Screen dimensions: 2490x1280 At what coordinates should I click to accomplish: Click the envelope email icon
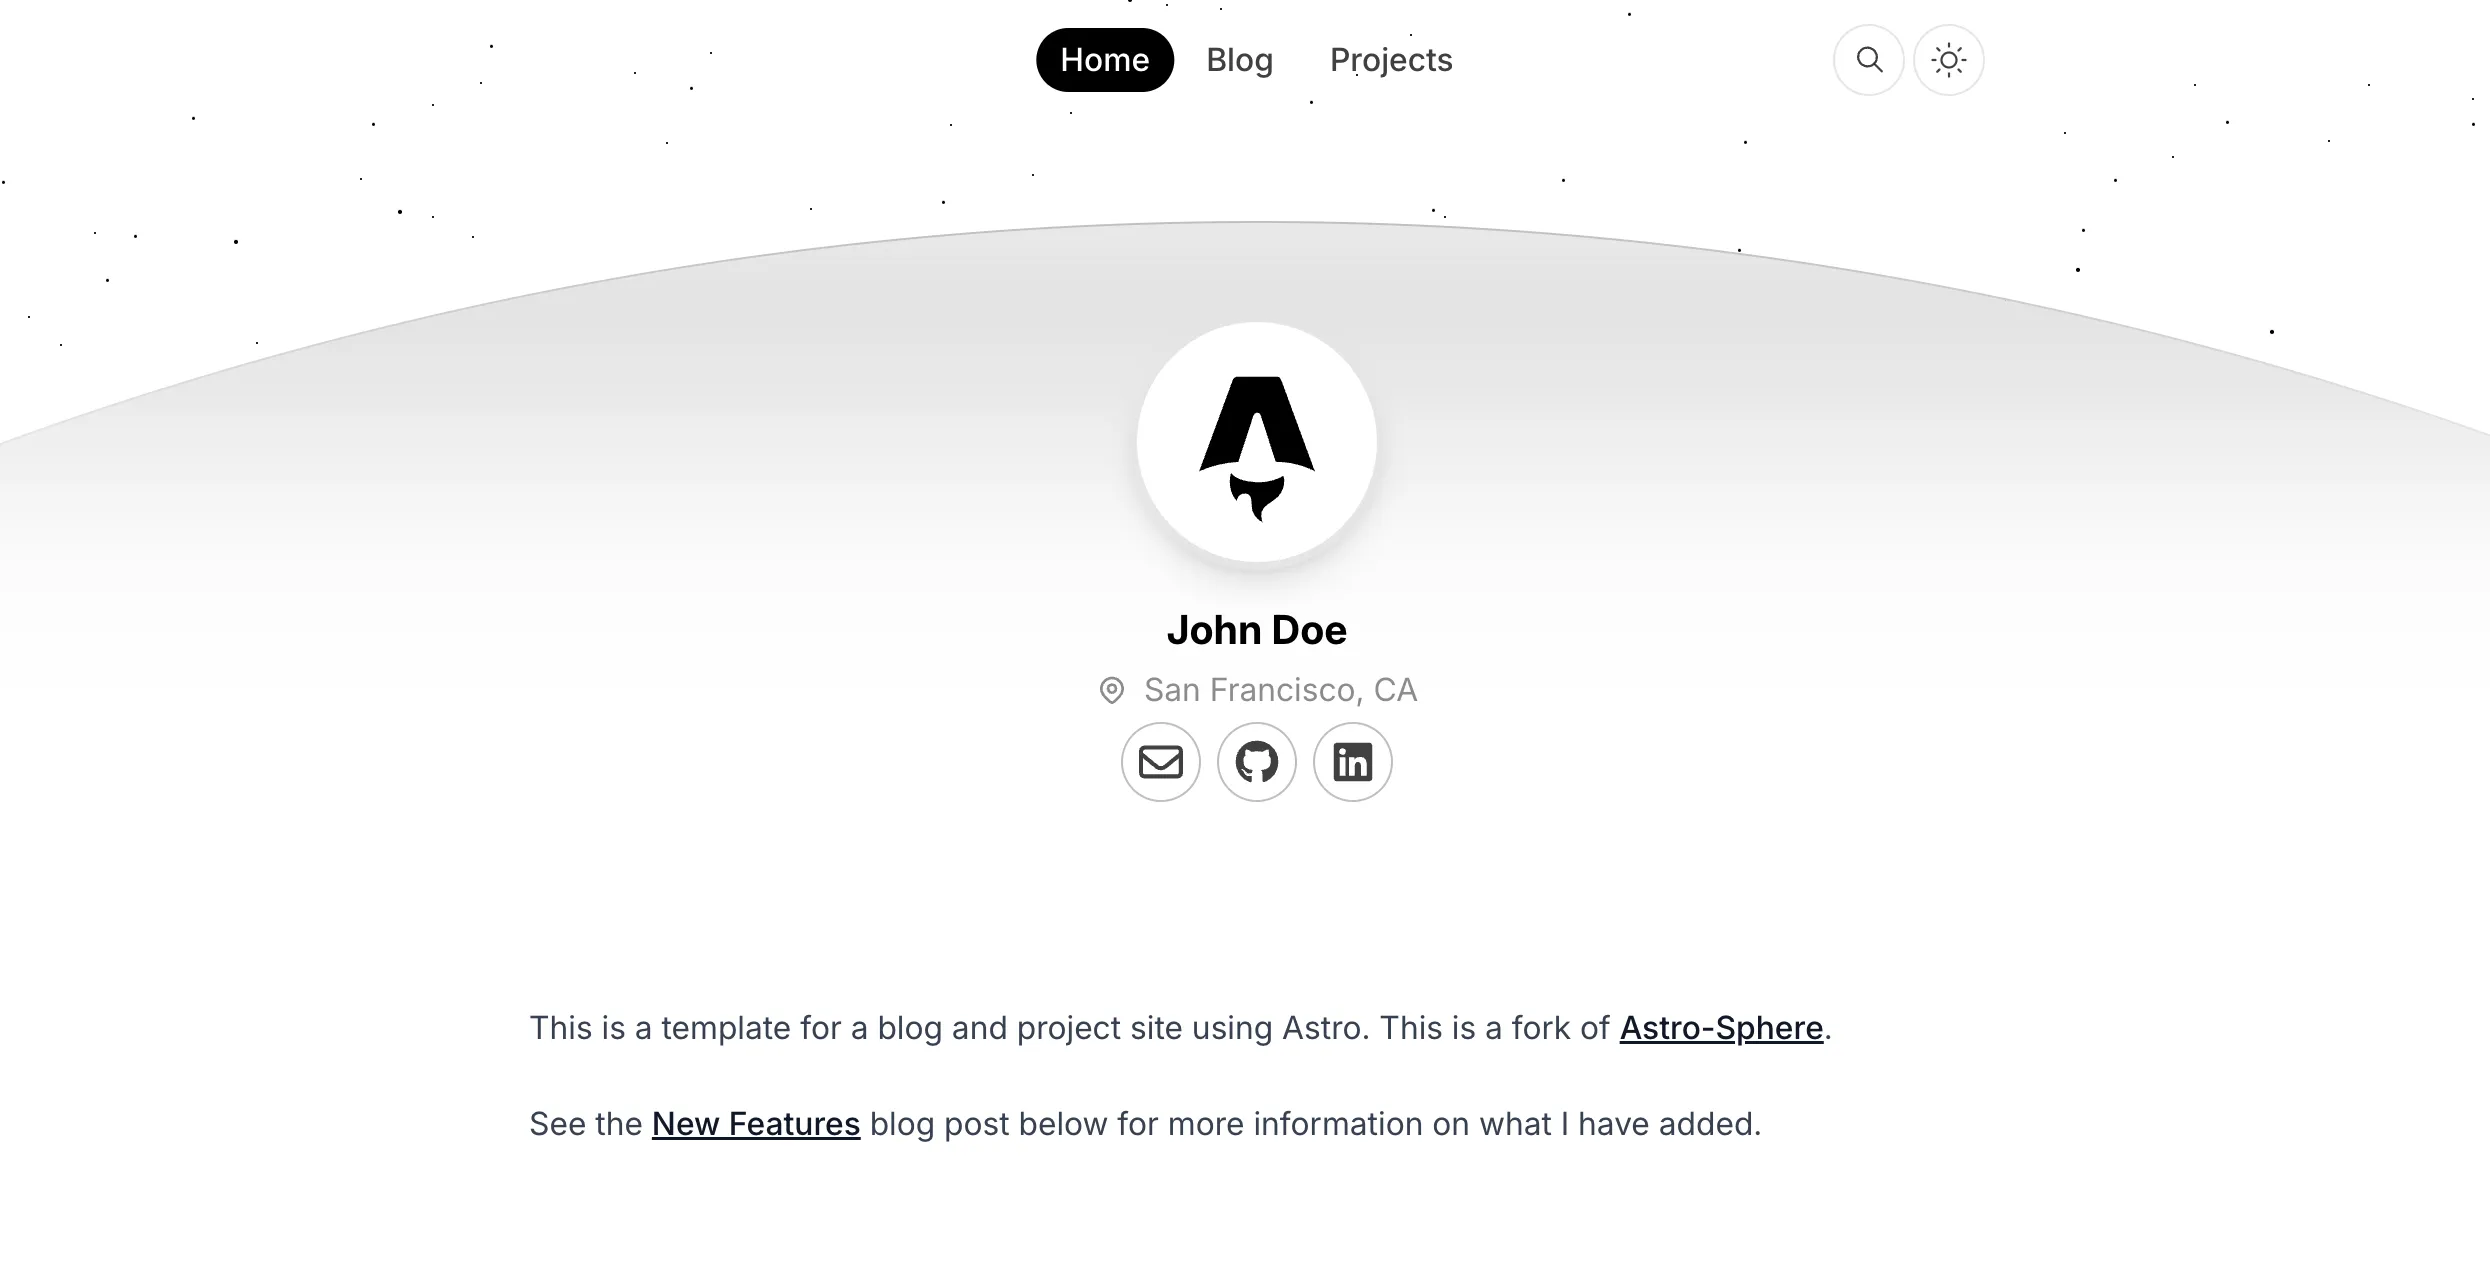1160,761
